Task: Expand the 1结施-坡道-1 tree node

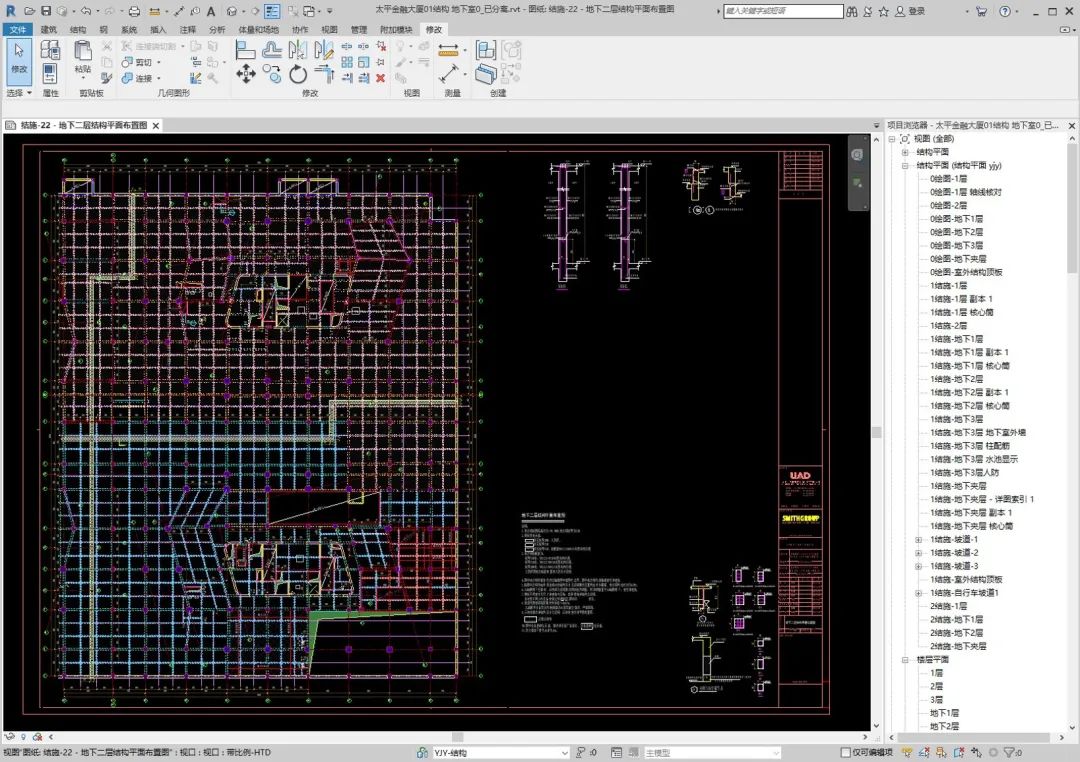Action: coord(918,539)
